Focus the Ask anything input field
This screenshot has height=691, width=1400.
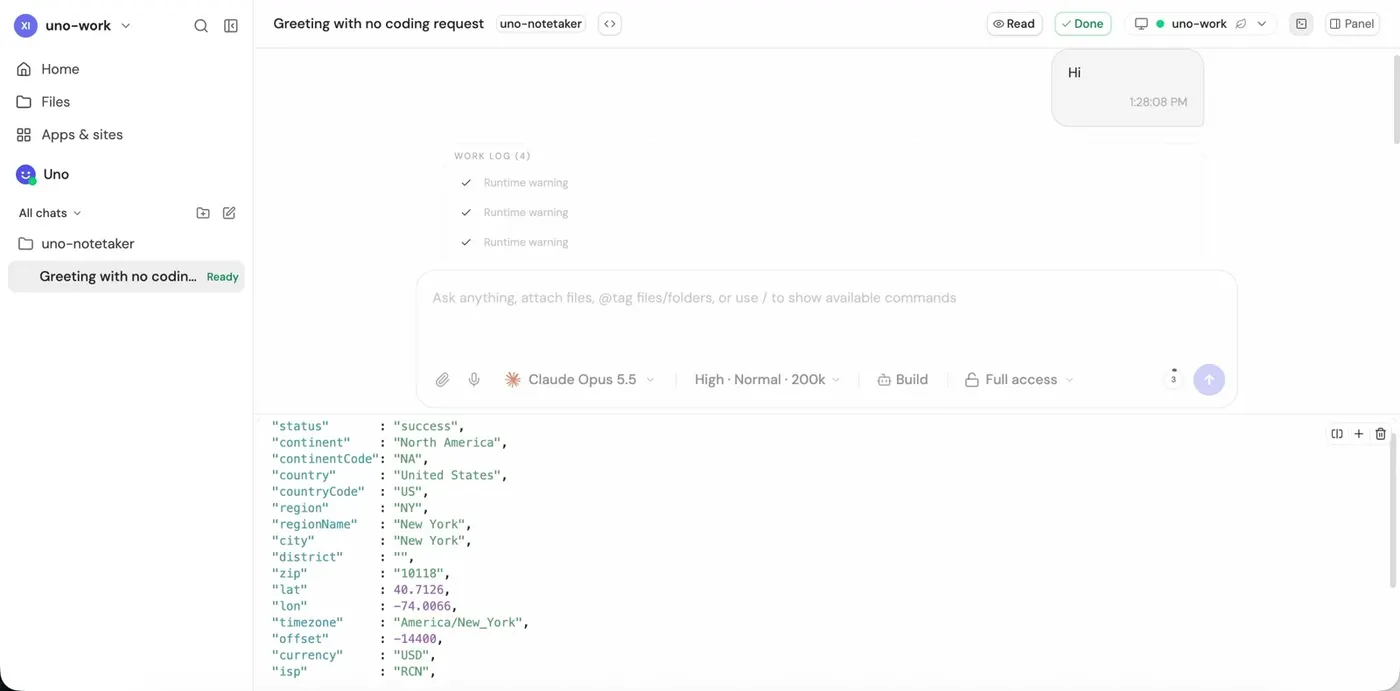(x=826, y=298)
